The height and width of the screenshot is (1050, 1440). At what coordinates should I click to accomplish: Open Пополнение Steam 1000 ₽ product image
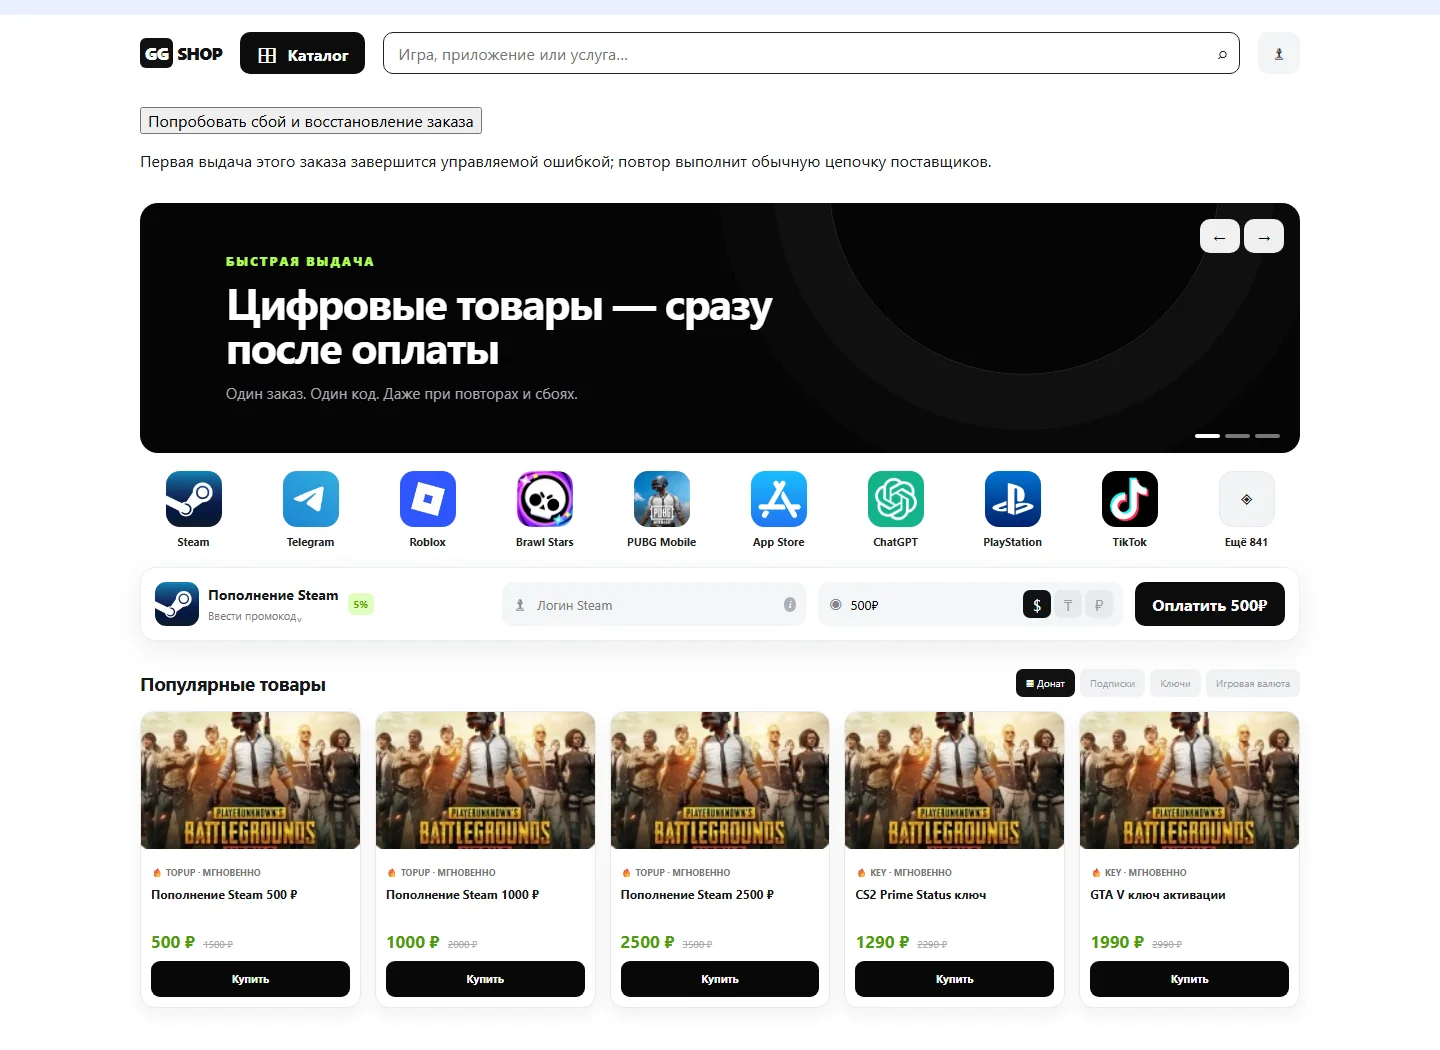pos(485,780)
